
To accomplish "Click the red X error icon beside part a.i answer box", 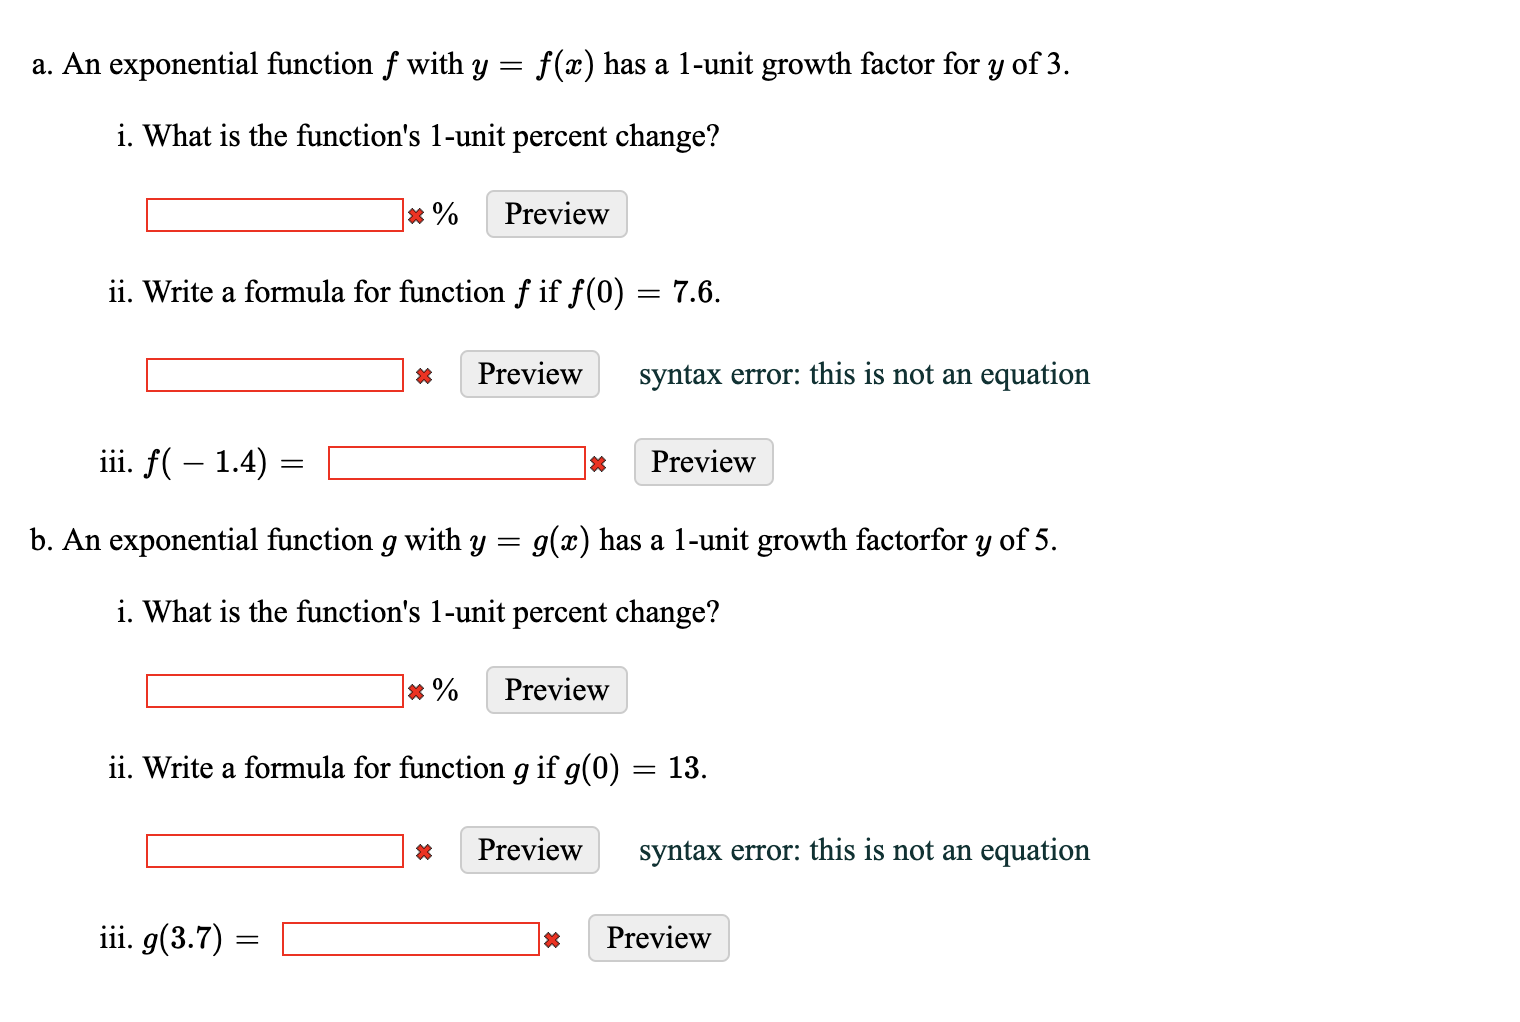I will [414, 214].
